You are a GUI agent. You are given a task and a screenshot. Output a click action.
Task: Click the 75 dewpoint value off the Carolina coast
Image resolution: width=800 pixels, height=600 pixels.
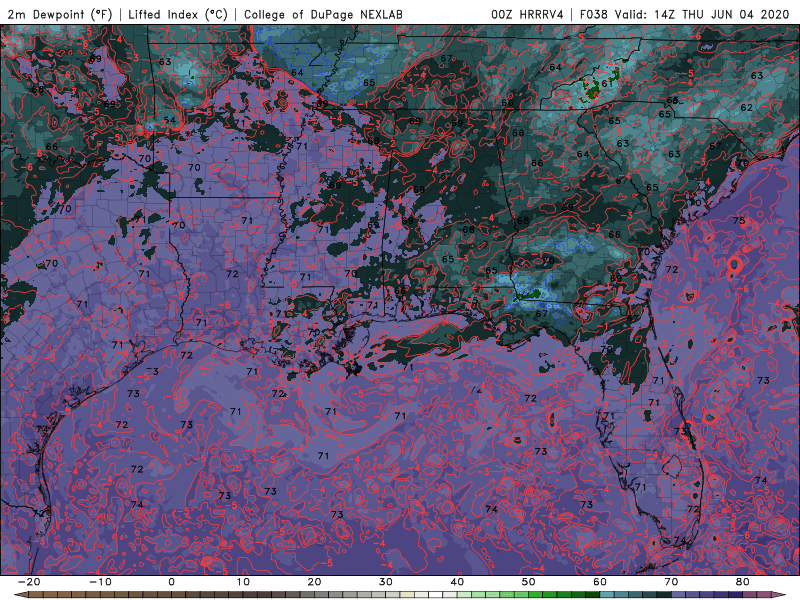pyautogui.click(x=739, y=220)
